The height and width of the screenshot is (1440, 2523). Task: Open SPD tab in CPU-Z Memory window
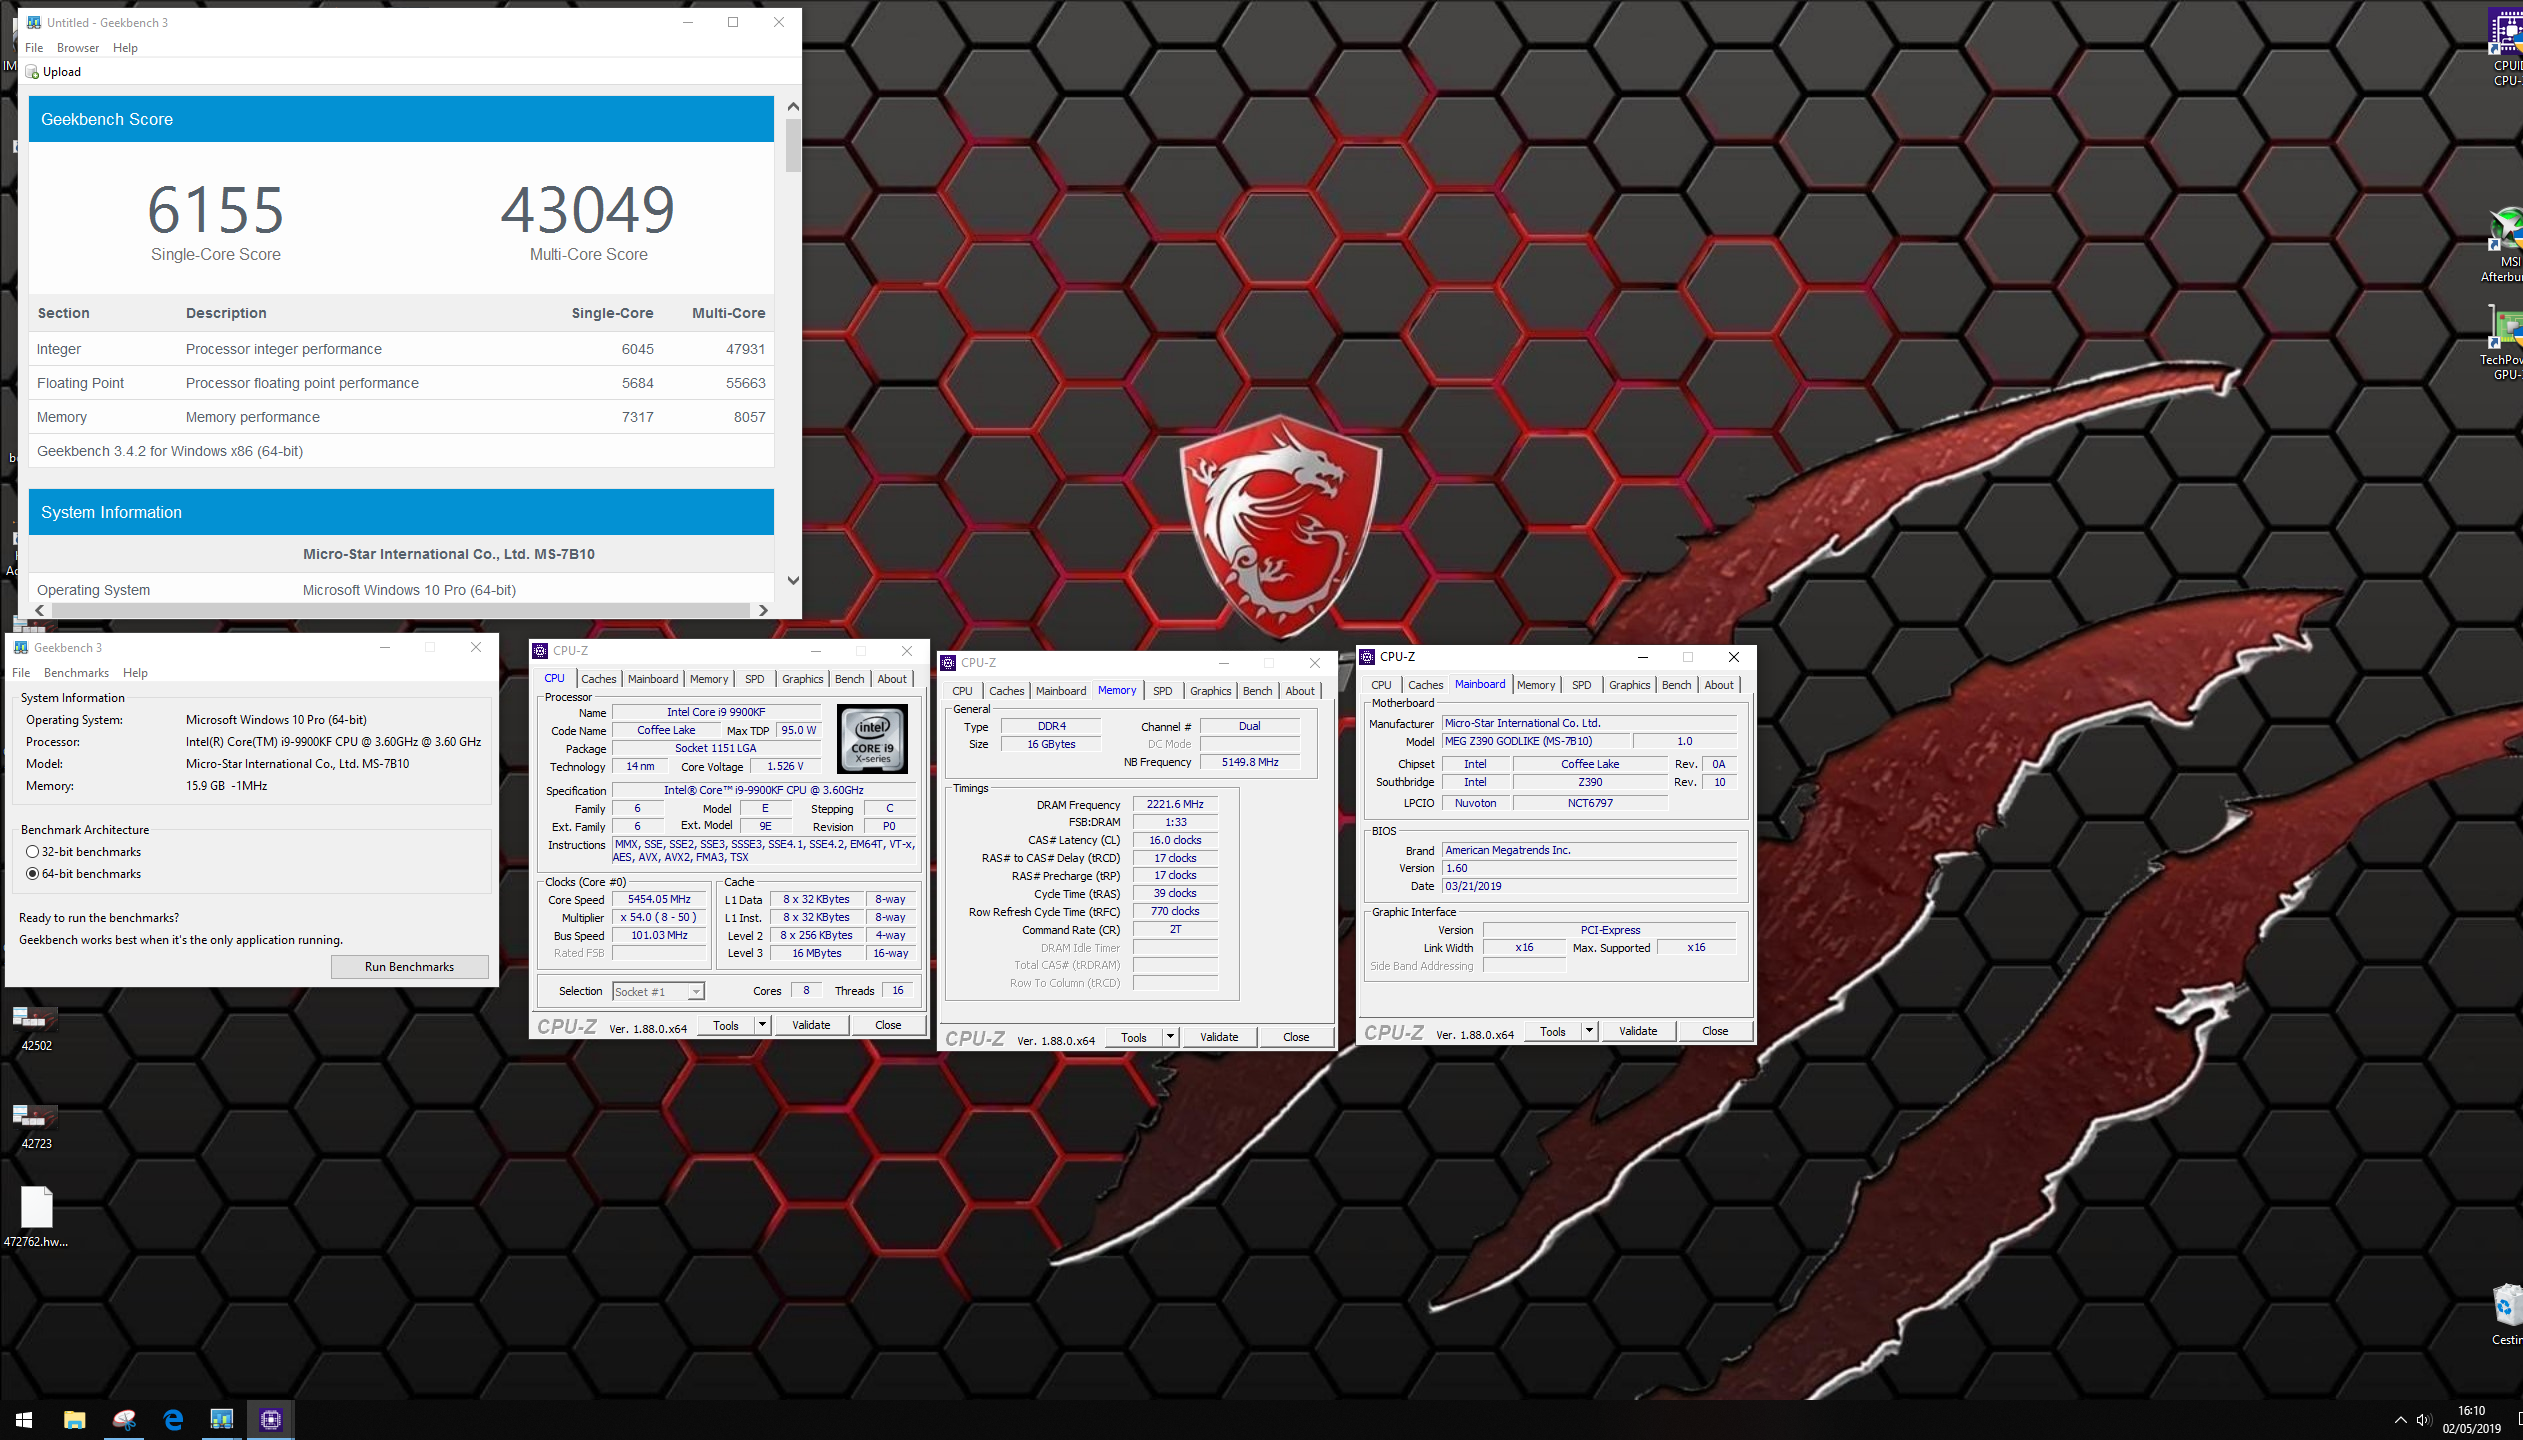[x=1162, y=691]
